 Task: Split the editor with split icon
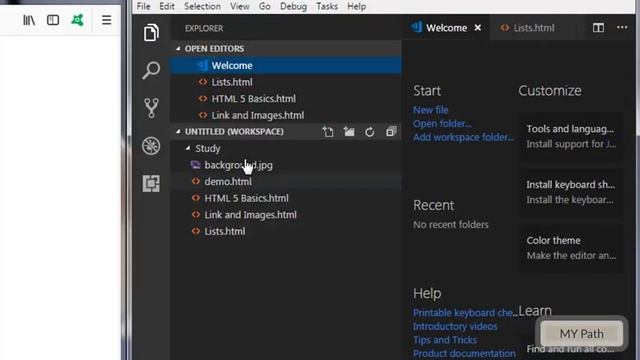598,28
